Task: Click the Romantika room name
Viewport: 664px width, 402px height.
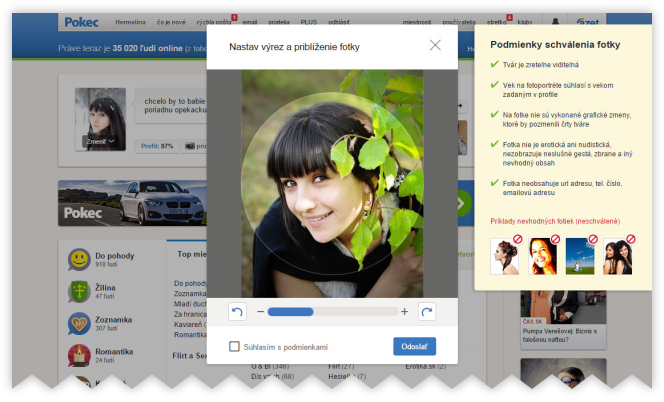Action: [114, 352]
